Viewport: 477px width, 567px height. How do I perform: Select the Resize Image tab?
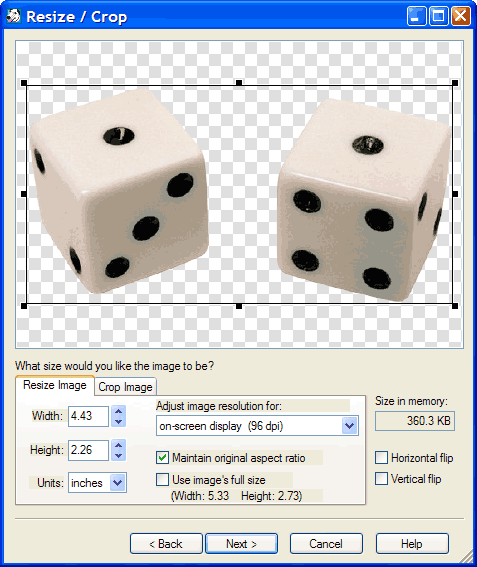(55, 385)
